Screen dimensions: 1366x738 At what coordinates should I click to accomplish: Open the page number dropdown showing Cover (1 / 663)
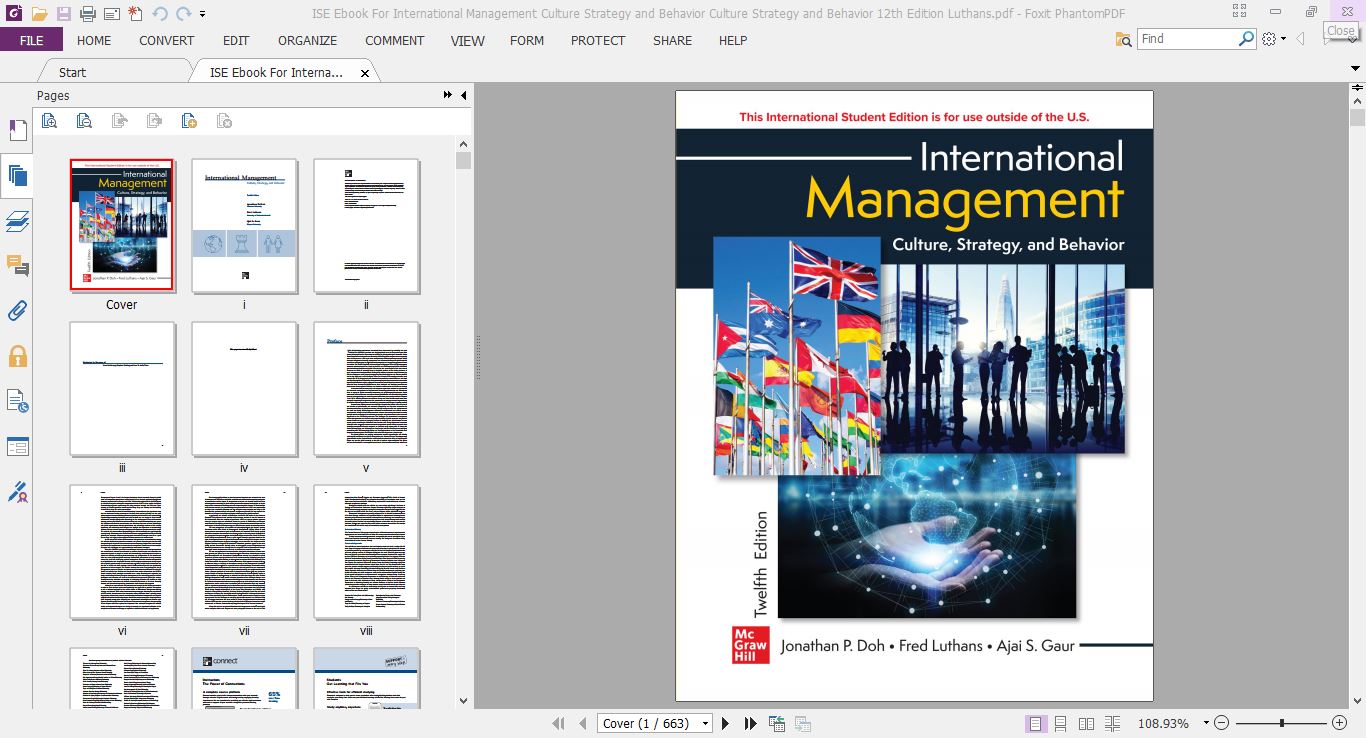tap(705, 723)
